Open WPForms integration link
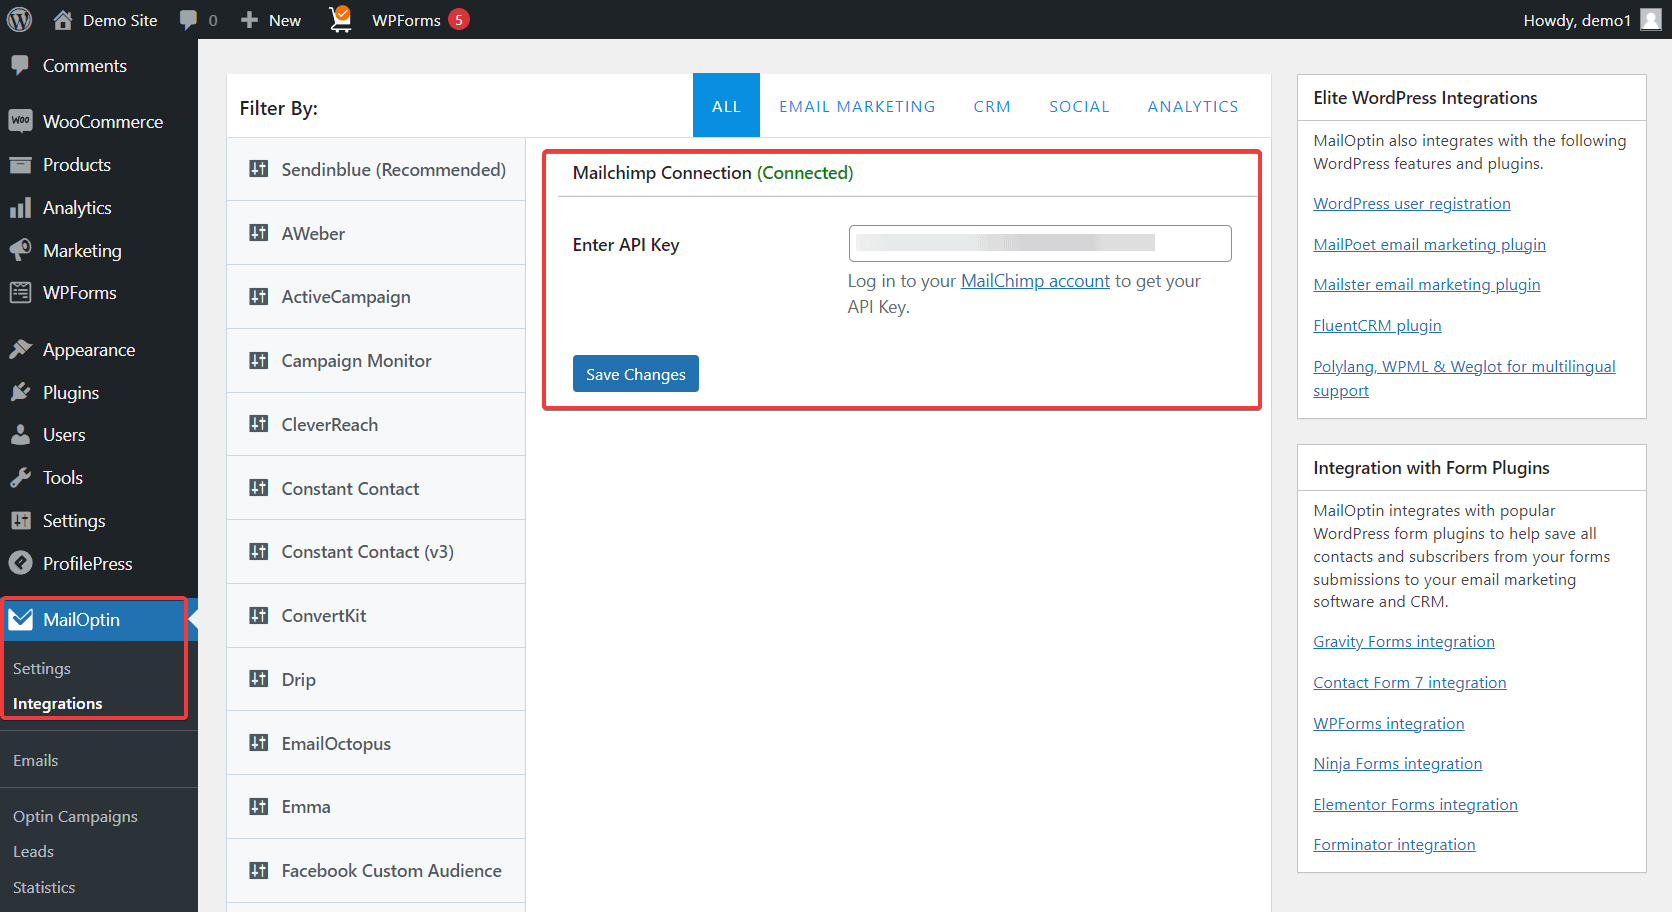The height and width of the screenshot is (912, 1672). tap(1389, 724)
